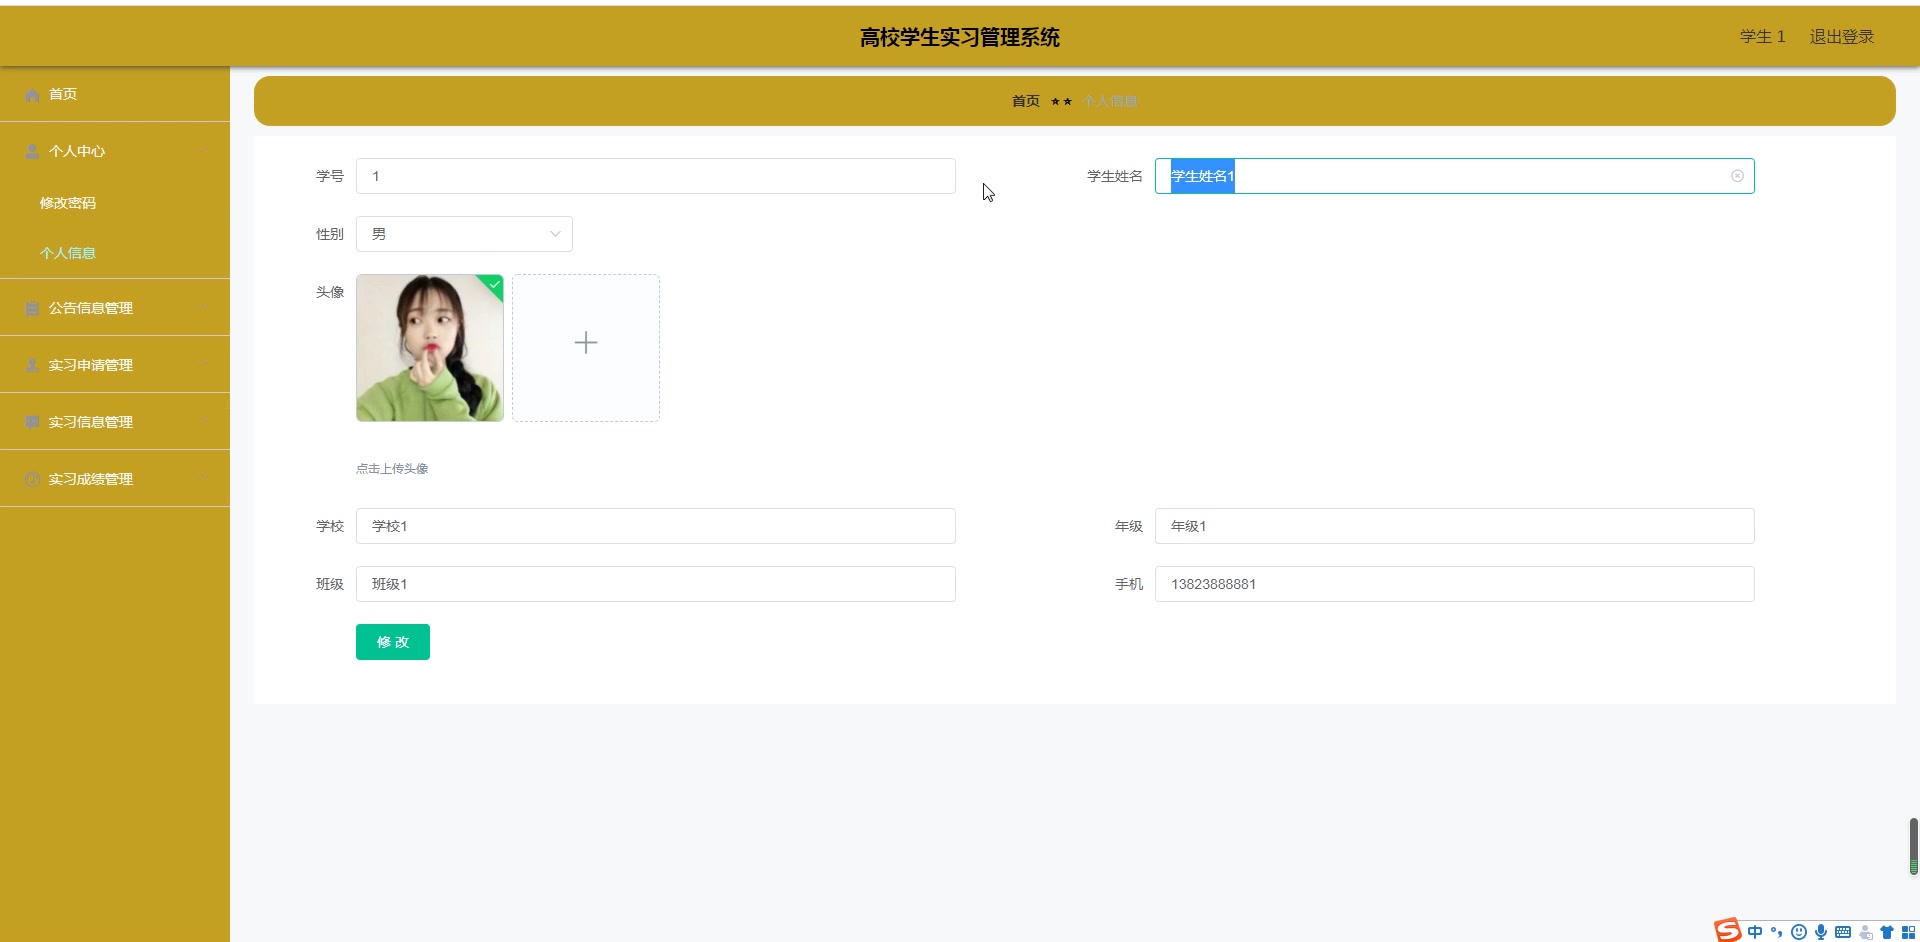This screenshot has height=942, width=1920.
Task: Open the 修改密码 sidebar menu item
Action: click(67, 203)
